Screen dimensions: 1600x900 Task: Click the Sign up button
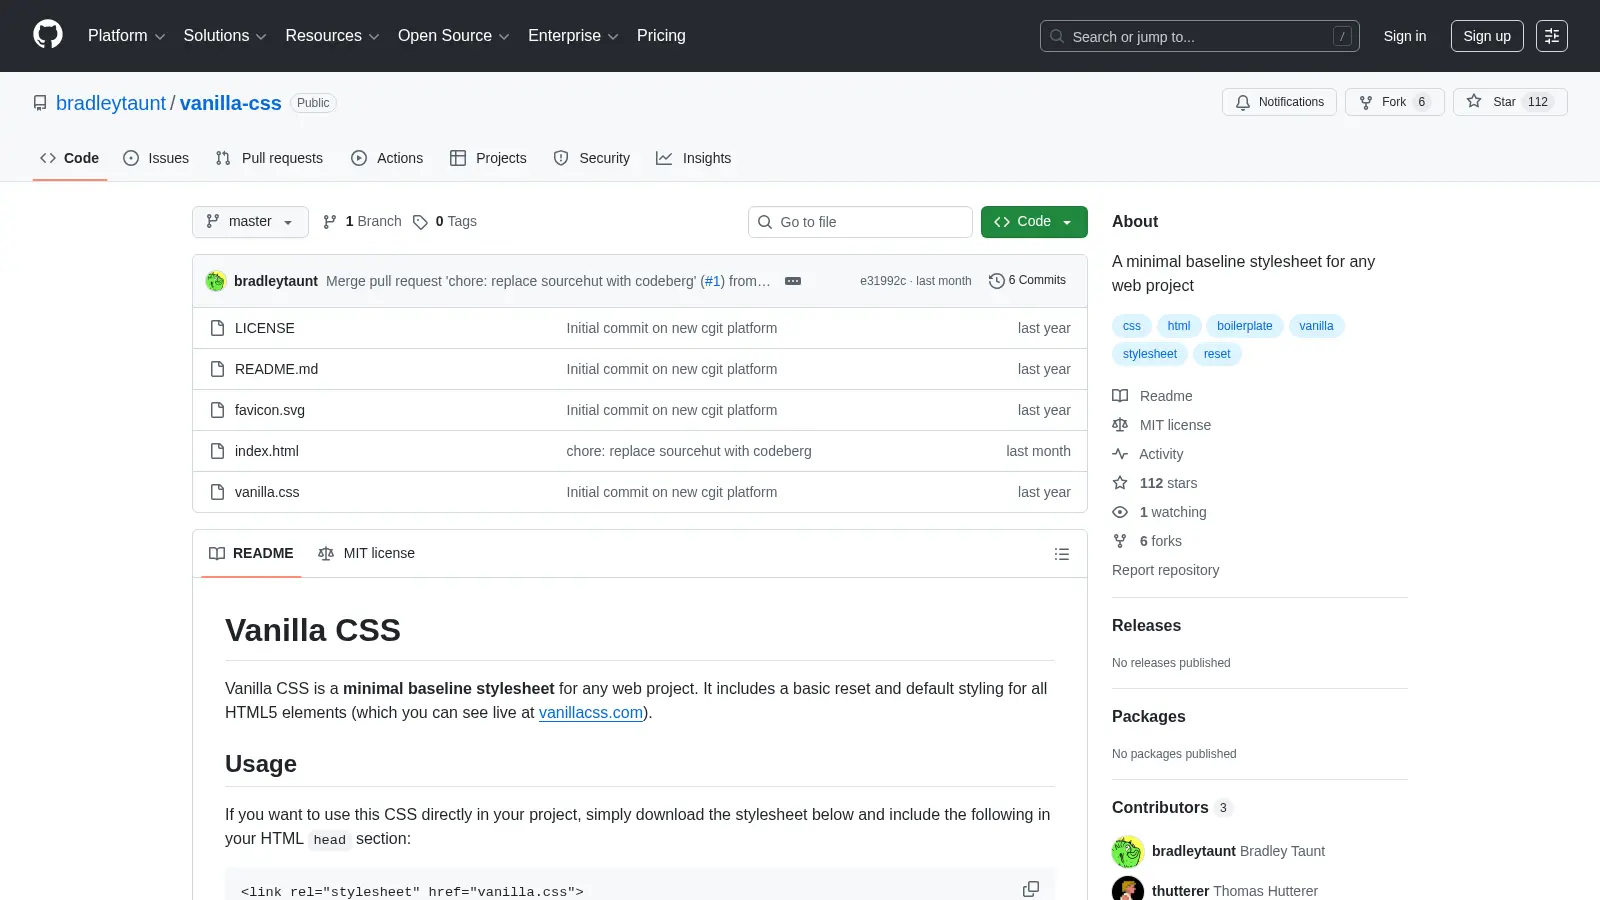tap(1487, 36)
